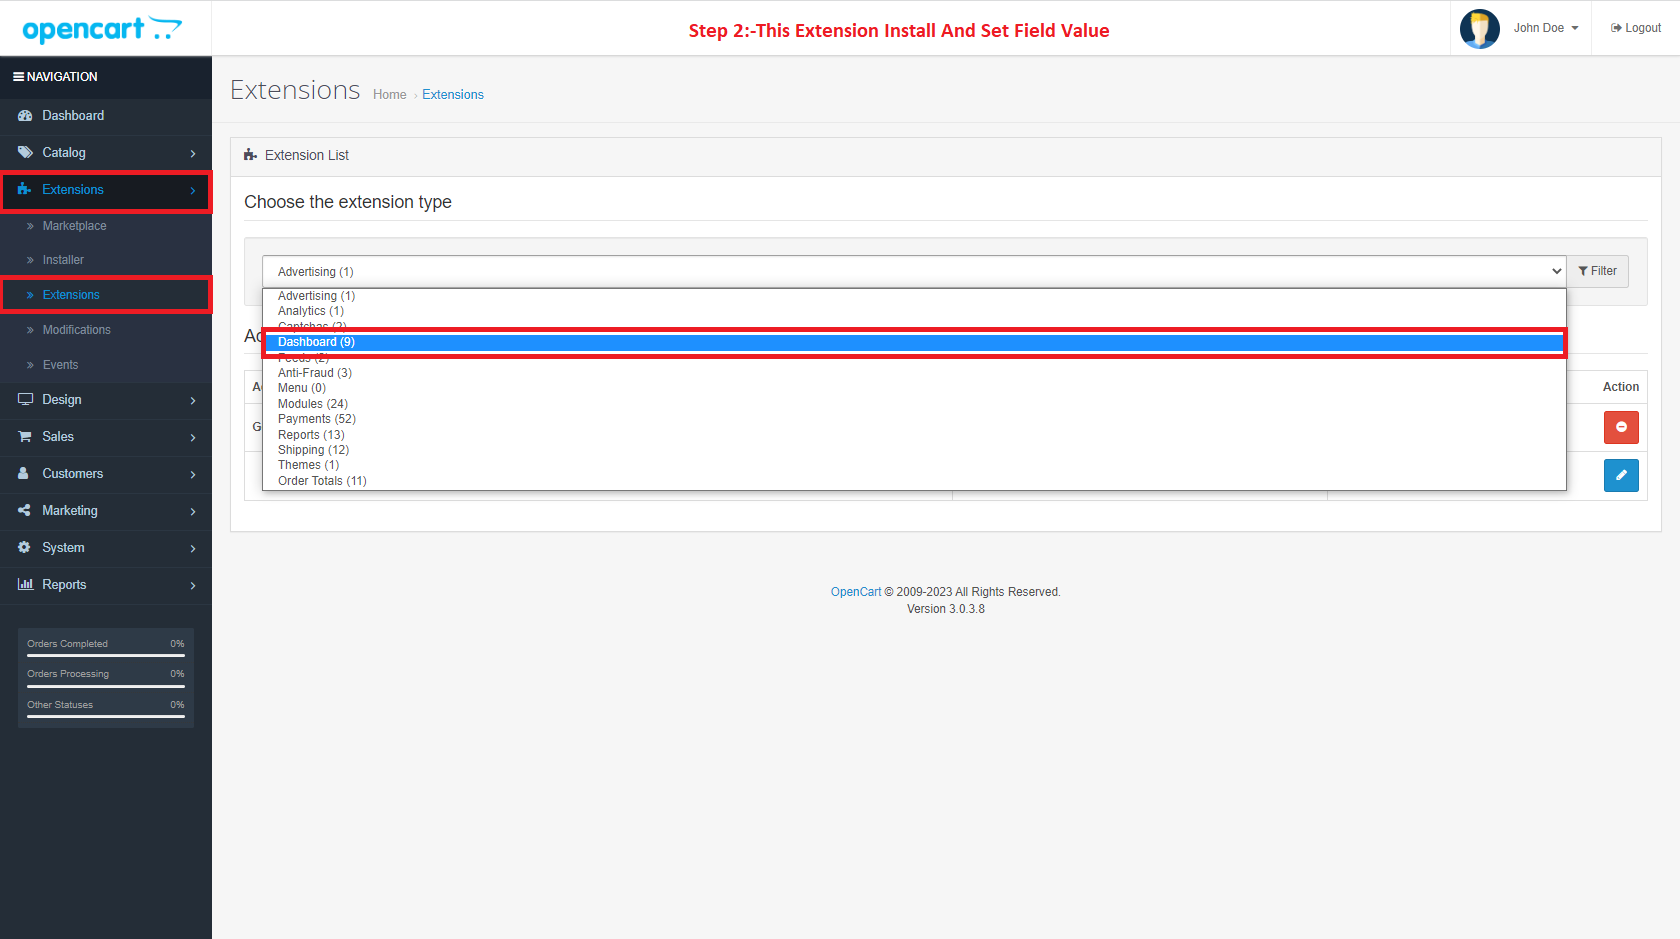
Task: Click the Sales shopping cart icon
Action: 25,437
